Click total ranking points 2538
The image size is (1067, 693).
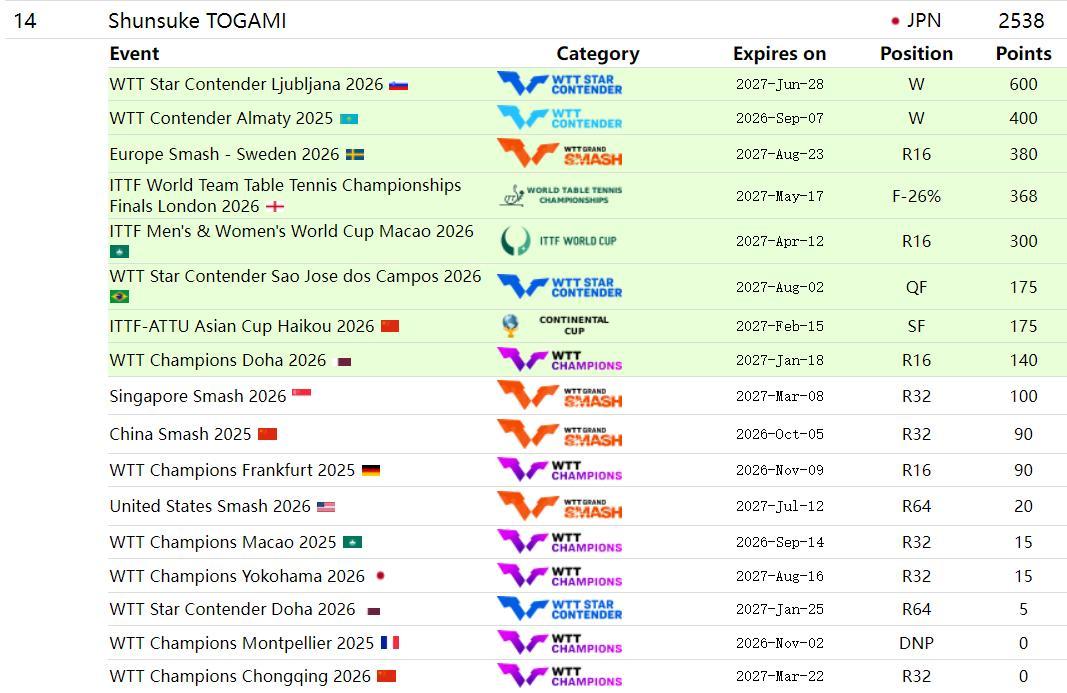coord(1021,21)
